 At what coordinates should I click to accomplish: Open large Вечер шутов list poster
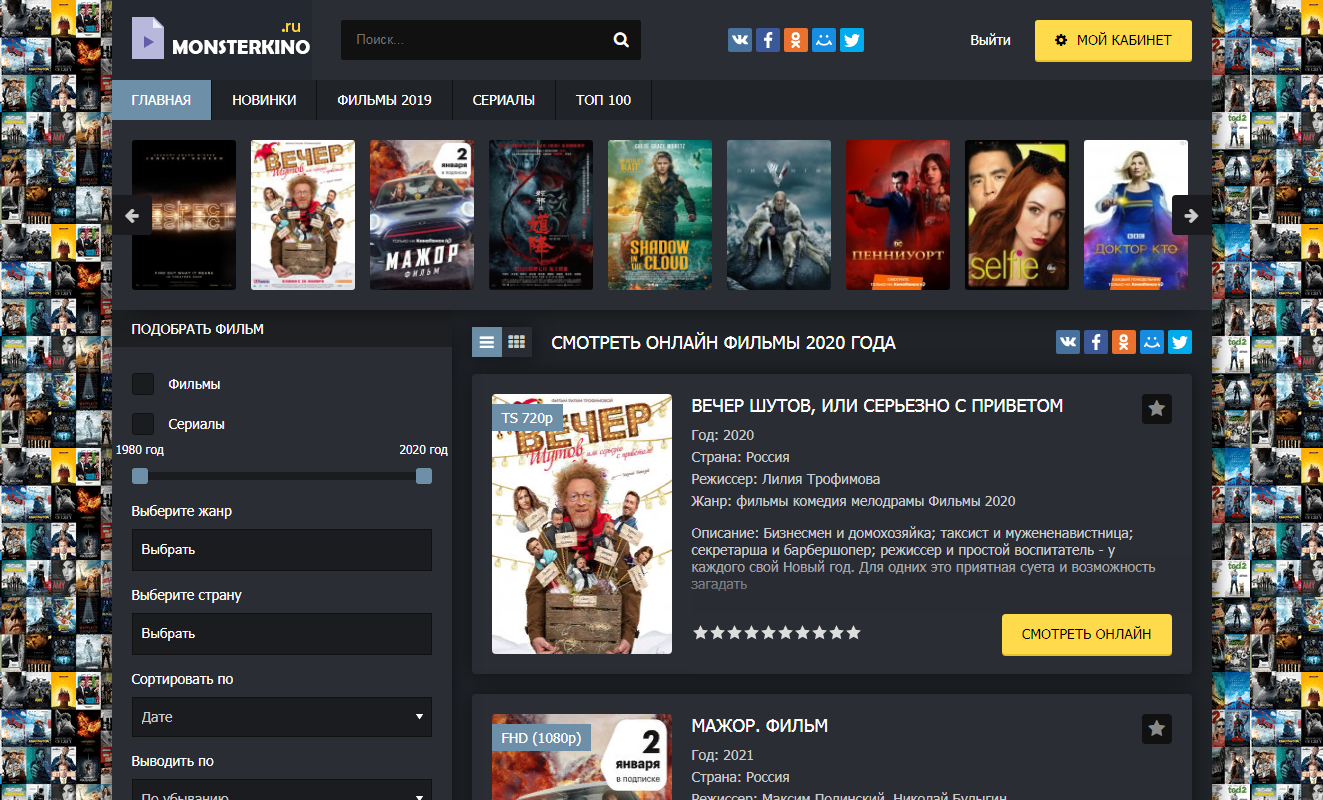coord(582,524)
